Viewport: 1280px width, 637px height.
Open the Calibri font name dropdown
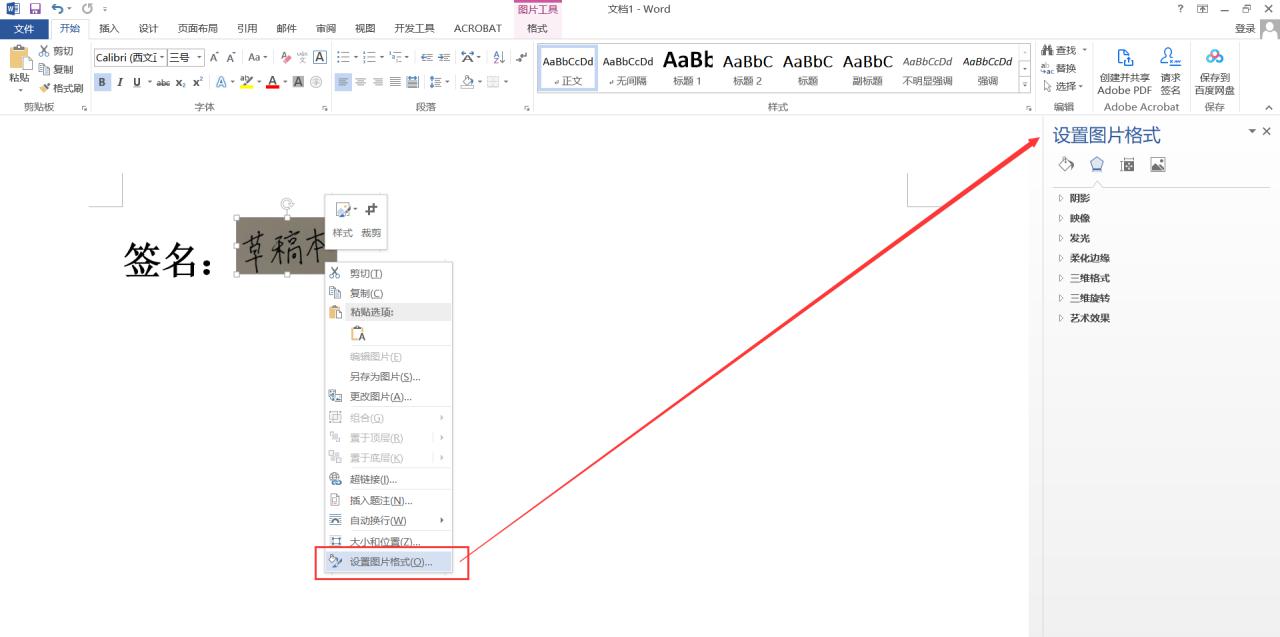[x=160, y=57]
